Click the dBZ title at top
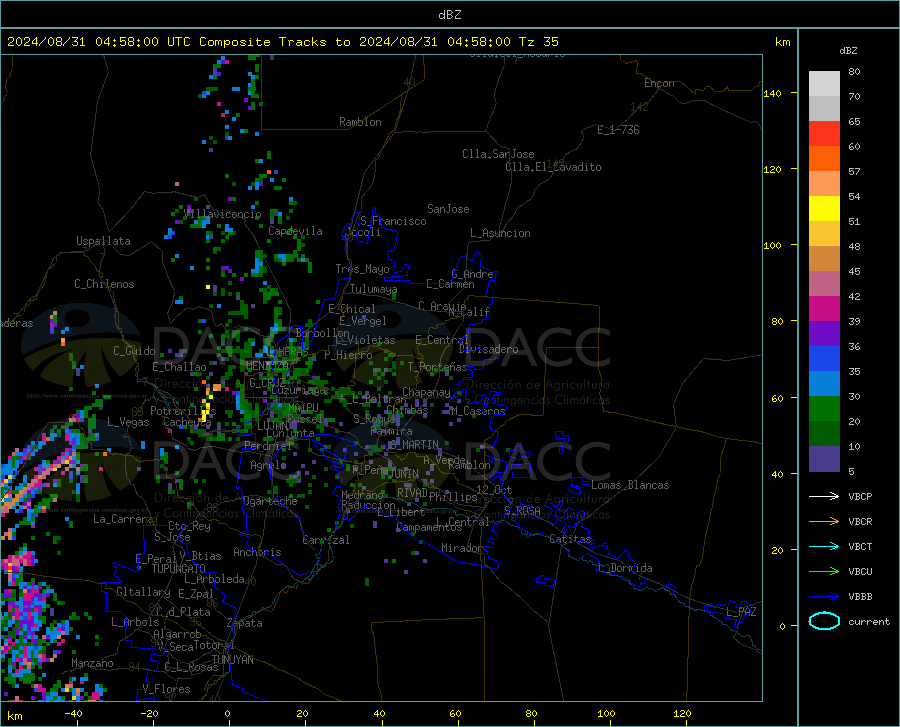 (449, 15)
